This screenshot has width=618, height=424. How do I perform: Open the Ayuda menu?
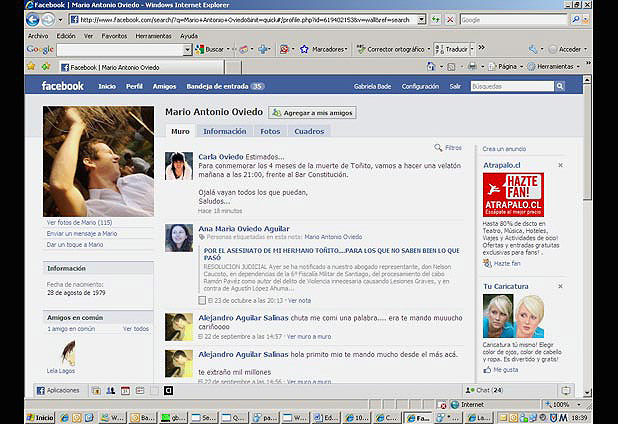coord(189,36)
